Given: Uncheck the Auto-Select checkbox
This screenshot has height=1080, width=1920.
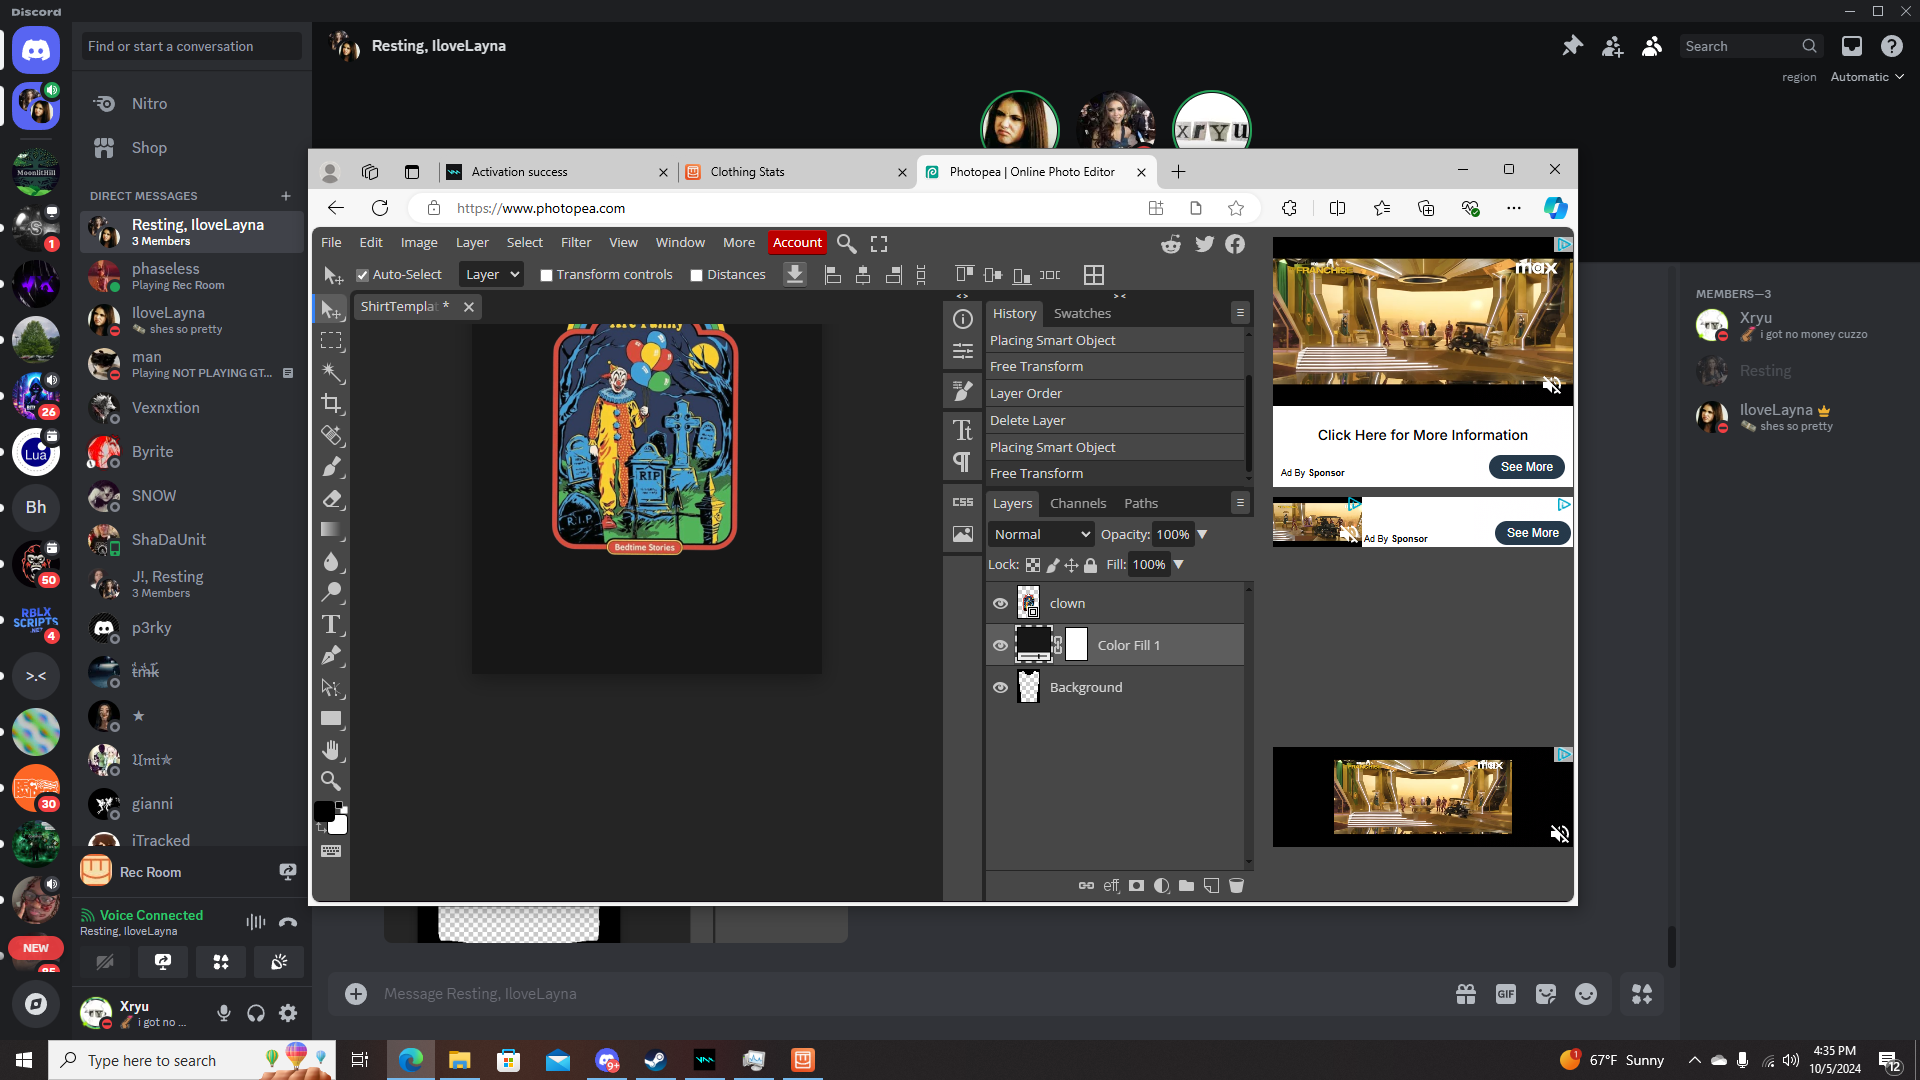Looking at the screenshot, I should 363,275.
